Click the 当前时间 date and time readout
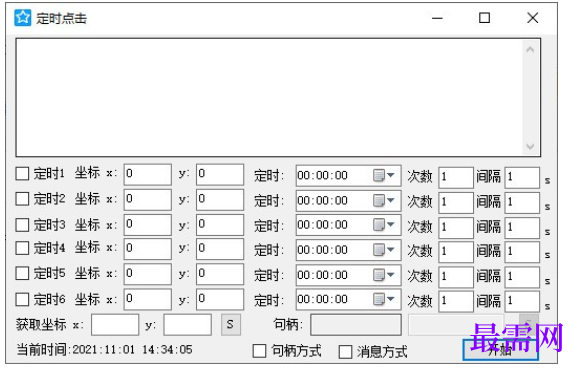Screen dimensions: 582x369 point(104,350)
